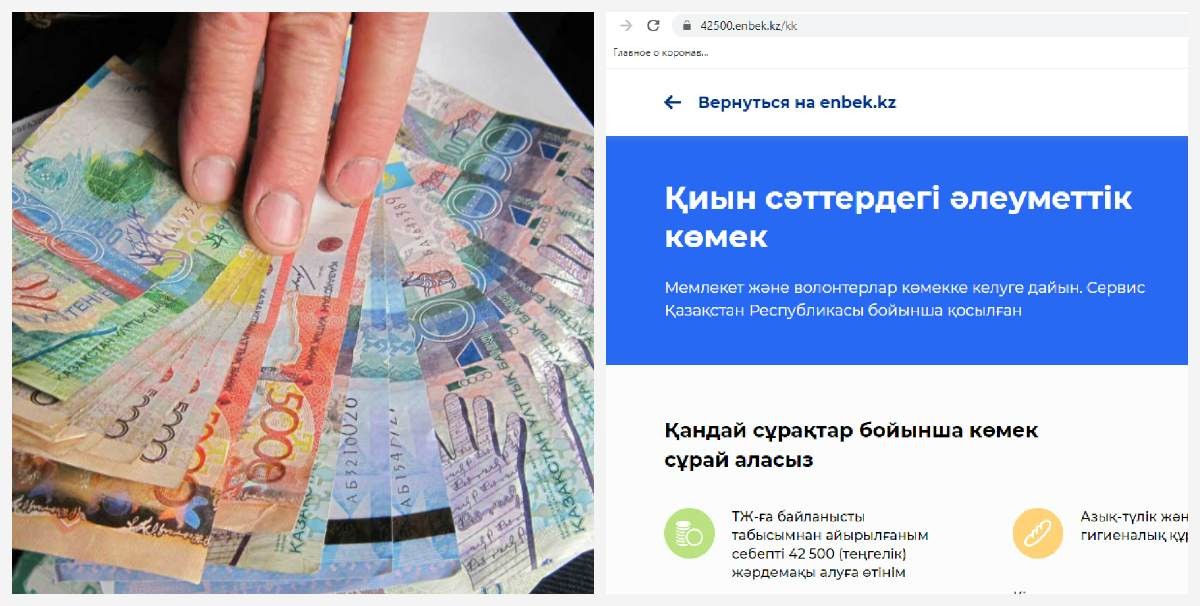Viewport: 1200px width, 606px height.
Task: Open the Азық-түлік food help item
Action: pos(1133,526)
